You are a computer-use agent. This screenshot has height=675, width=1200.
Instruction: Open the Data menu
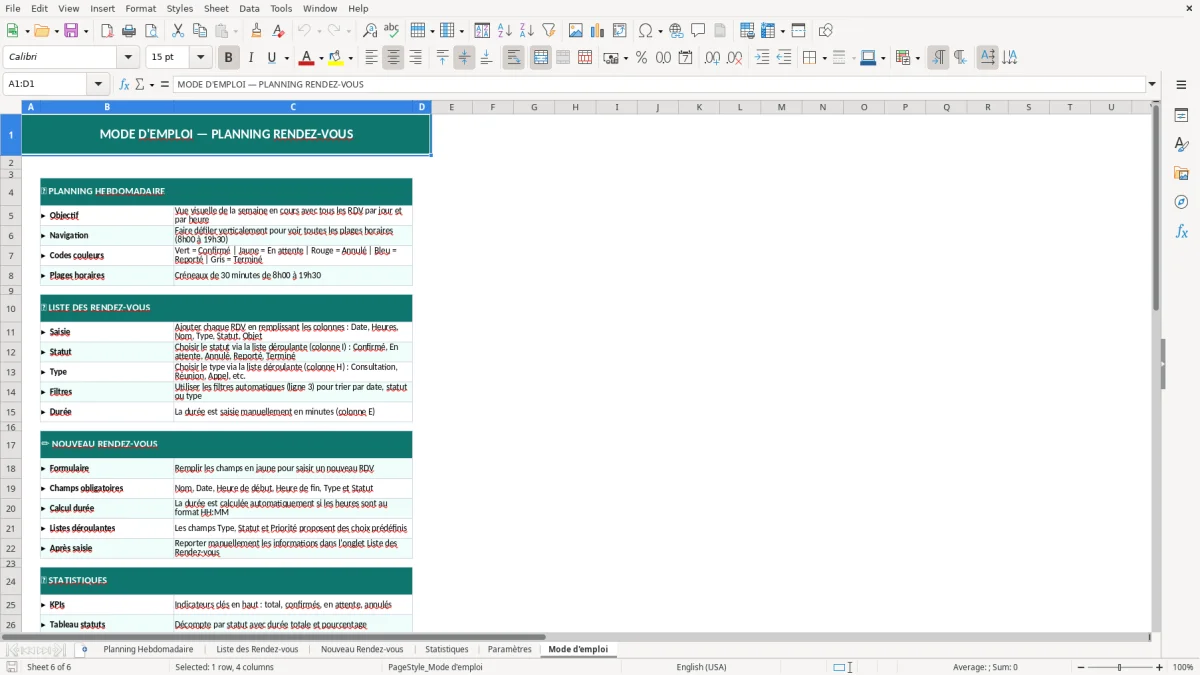point(250,8)
